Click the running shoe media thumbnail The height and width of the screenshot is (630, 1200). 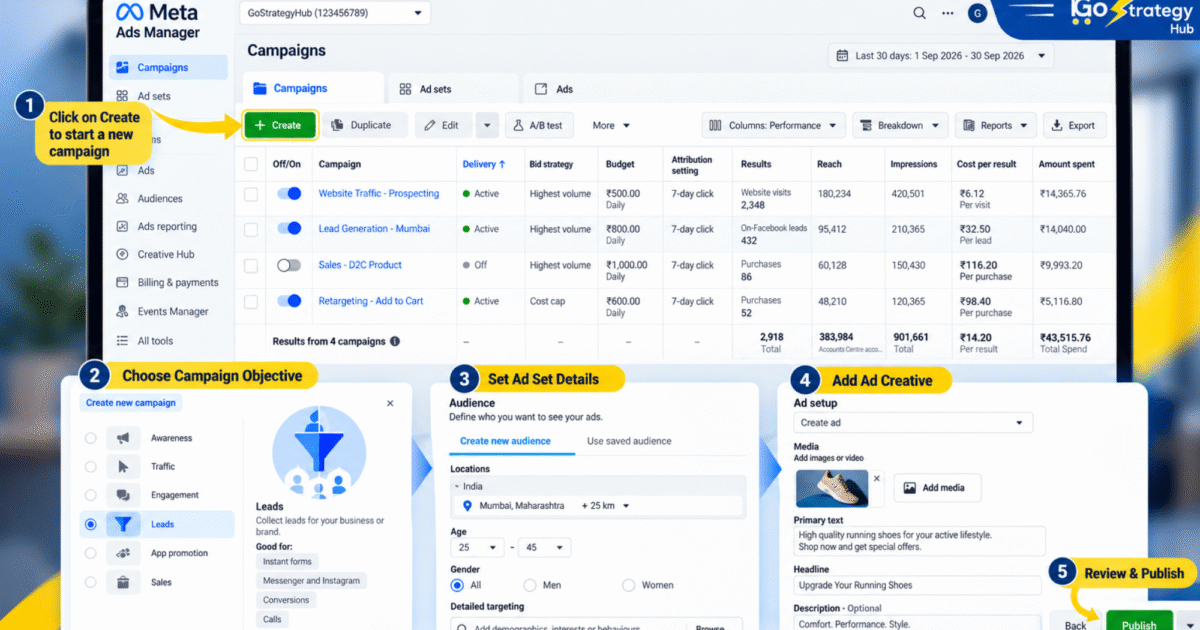833,488
